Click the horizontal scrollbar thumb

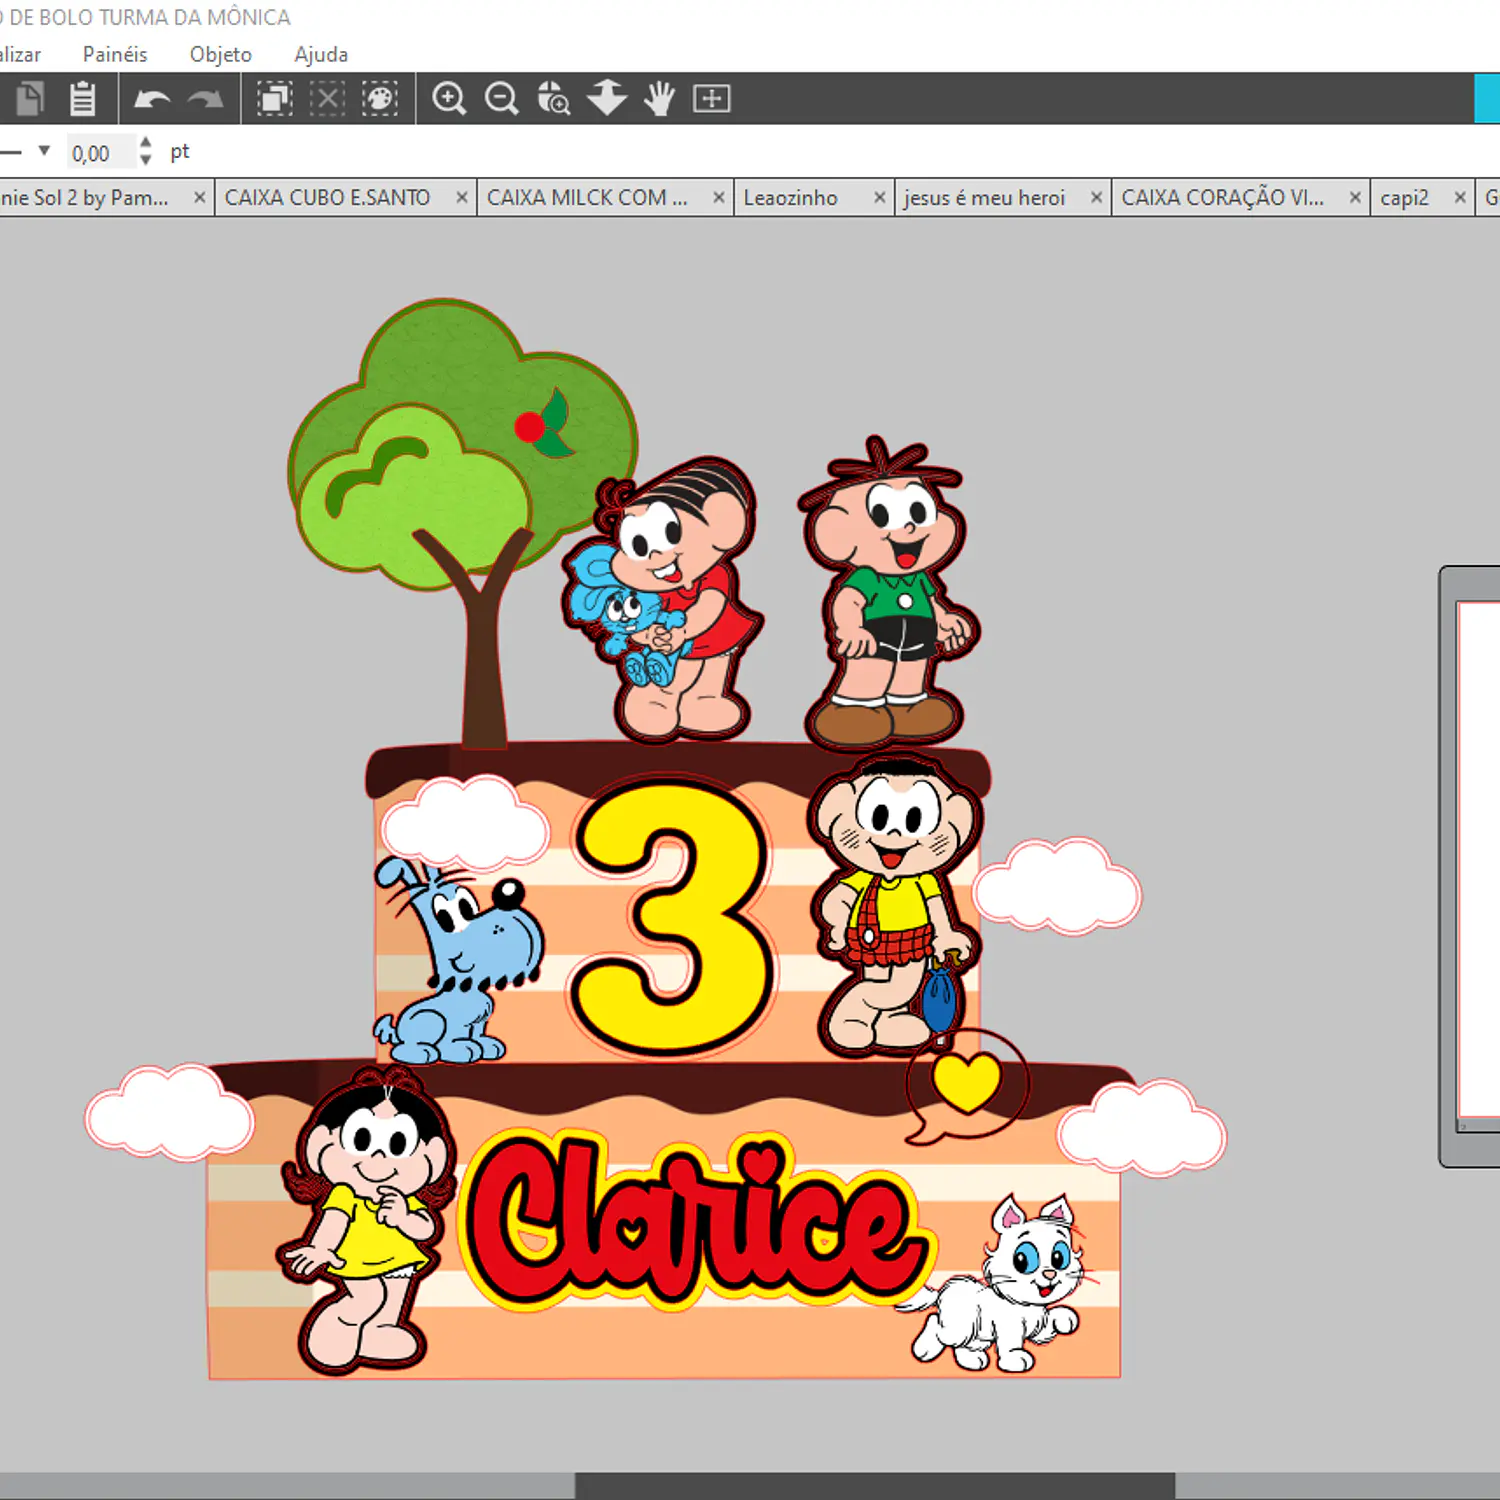[x=875, y=1485]
